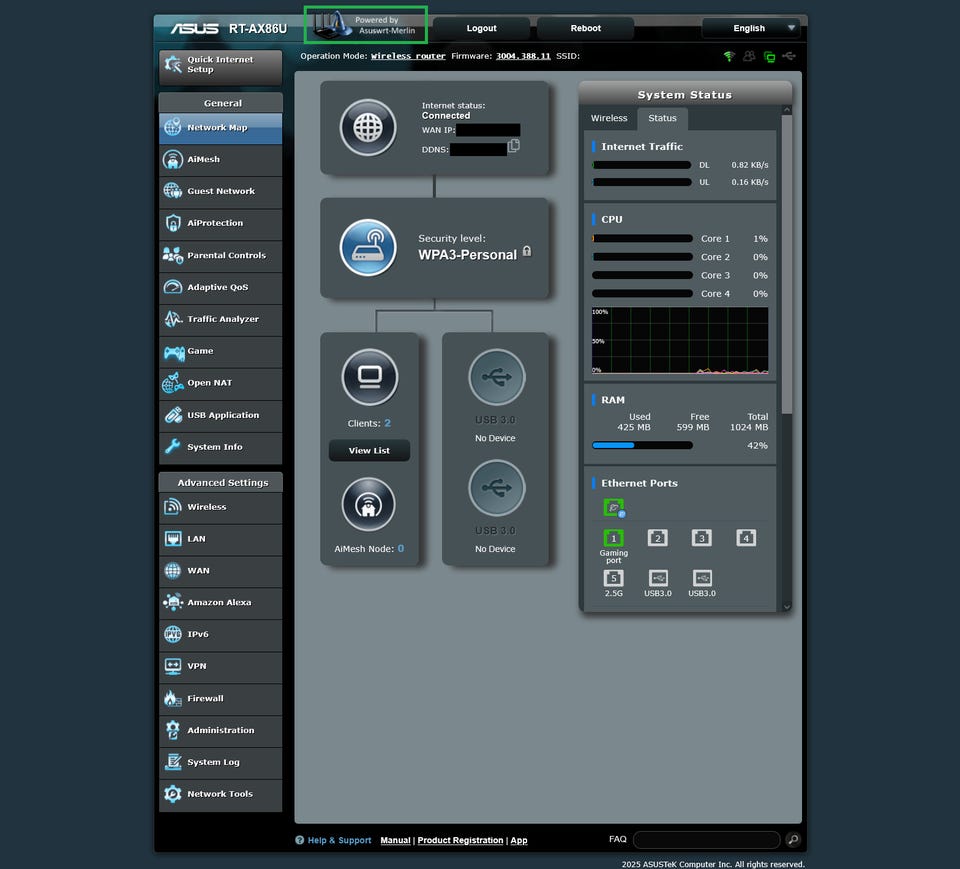Click the Internet status globe icon
The image size is (960, 869).
[x=368, y=127]
